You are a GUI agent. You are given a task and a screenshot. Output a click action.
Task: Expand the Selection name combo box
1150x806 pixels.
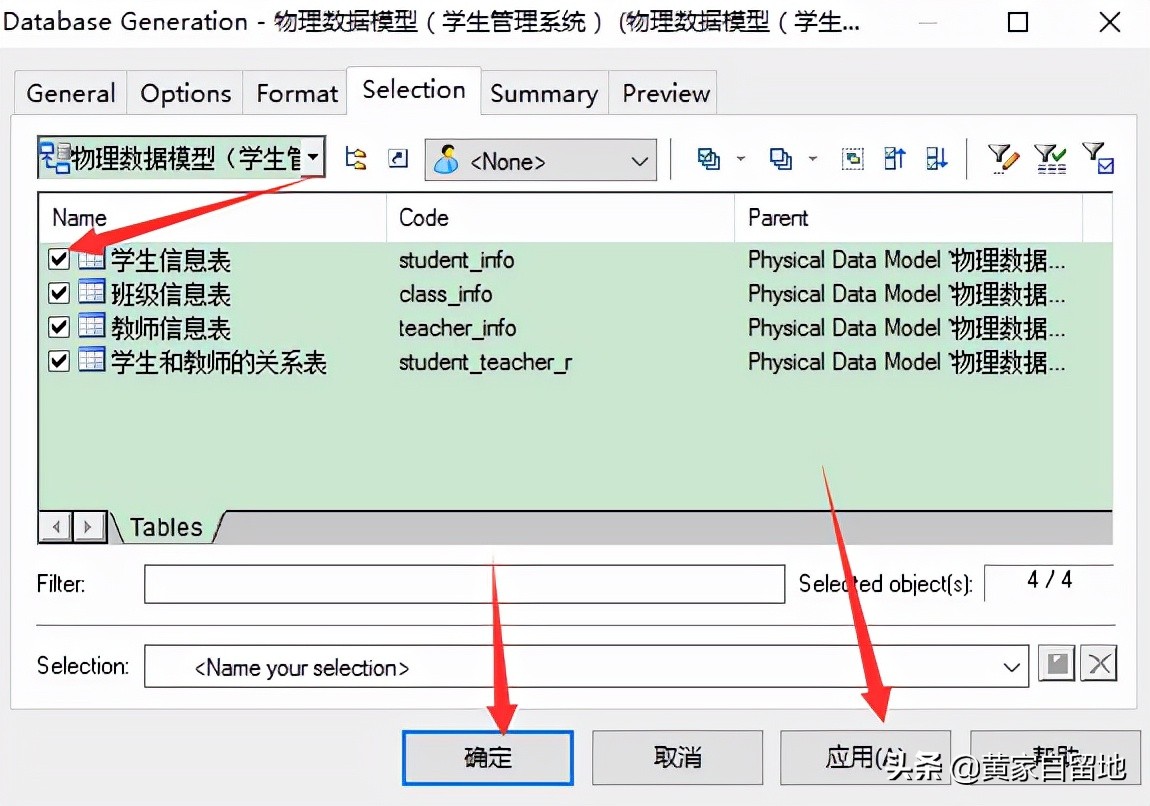point(1012,666)
